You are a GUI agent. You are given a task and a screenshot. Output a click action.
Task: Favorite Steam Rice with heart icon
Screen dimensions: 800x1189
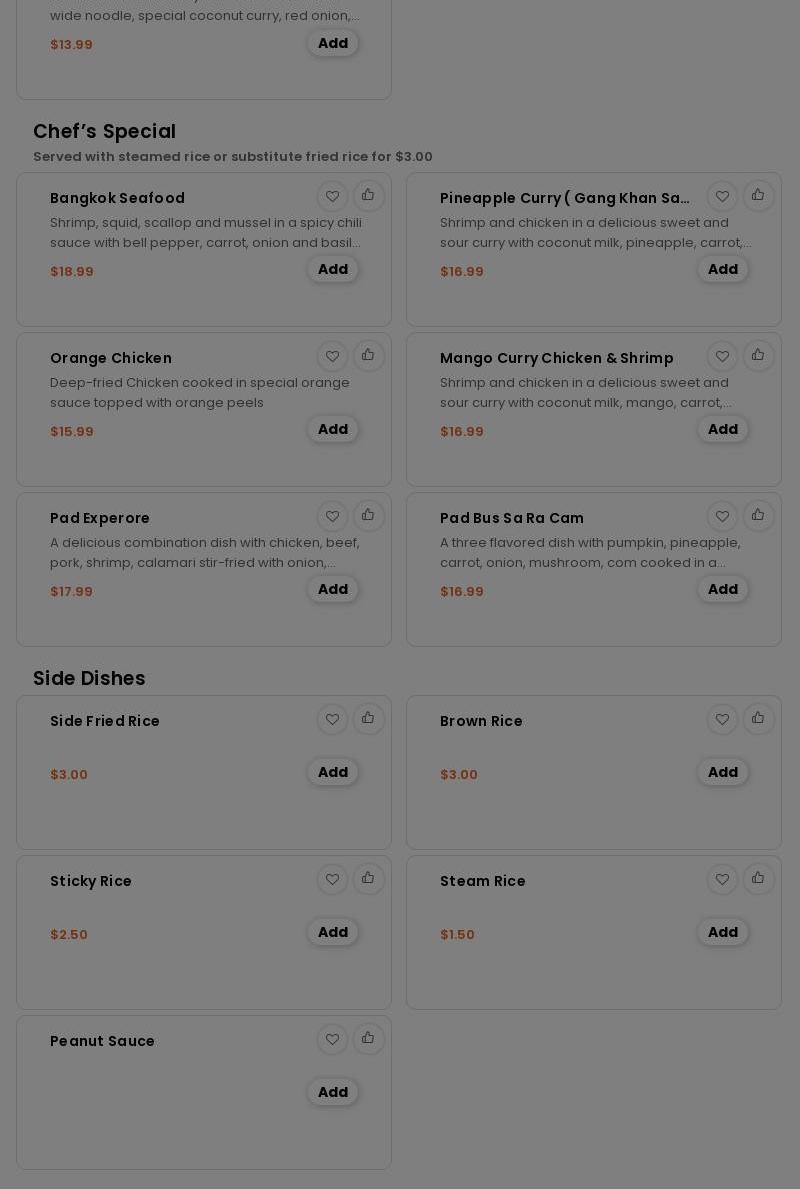(723, 879)
